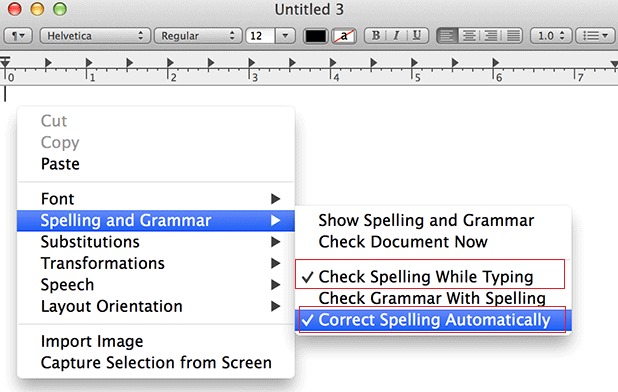Screen dimensions: 618x392
Task: Zoom the window with the green button
Action: [x=60, y=9]
